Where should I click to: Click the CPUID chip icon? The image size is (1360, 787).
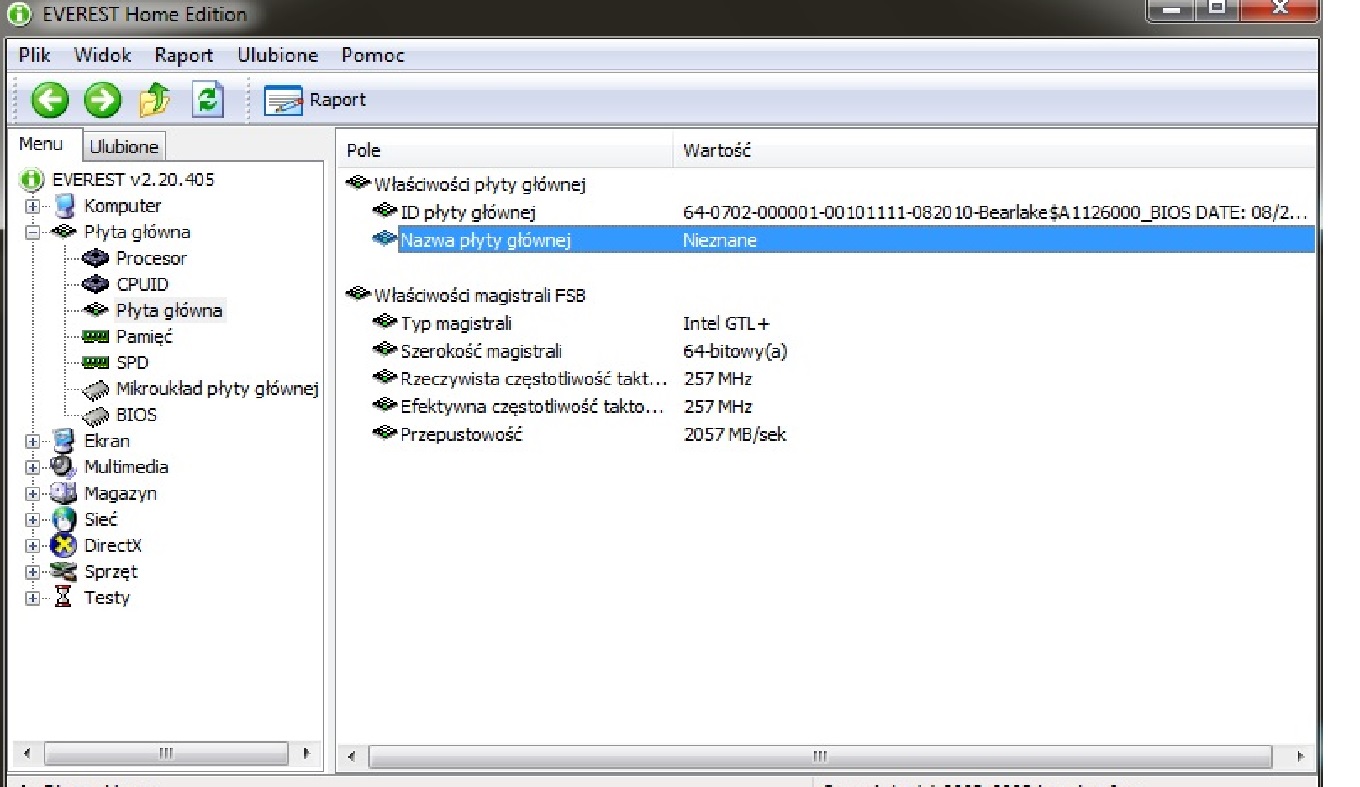coord(96,284)
